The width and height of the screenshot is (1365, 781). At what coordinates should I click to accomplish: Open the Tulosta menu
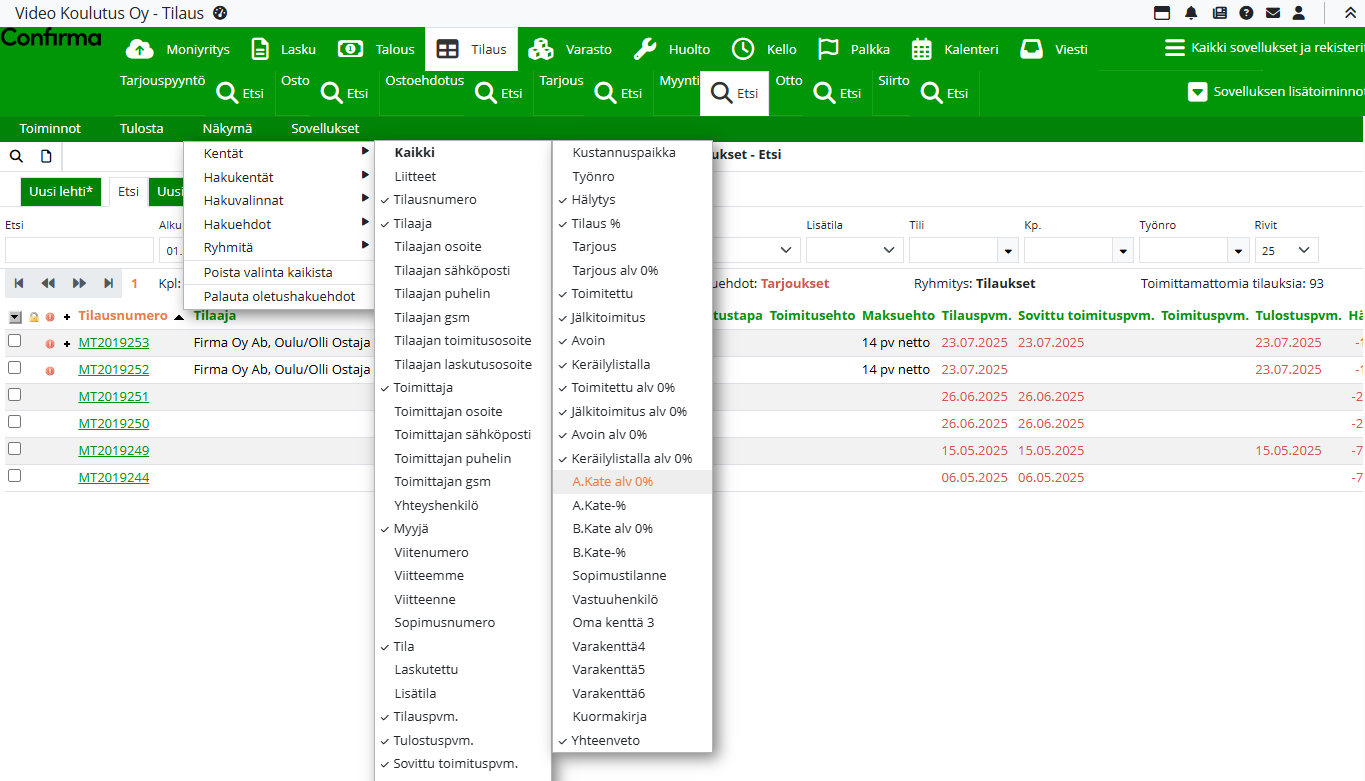pyautogui.click(x=141, y=128)
